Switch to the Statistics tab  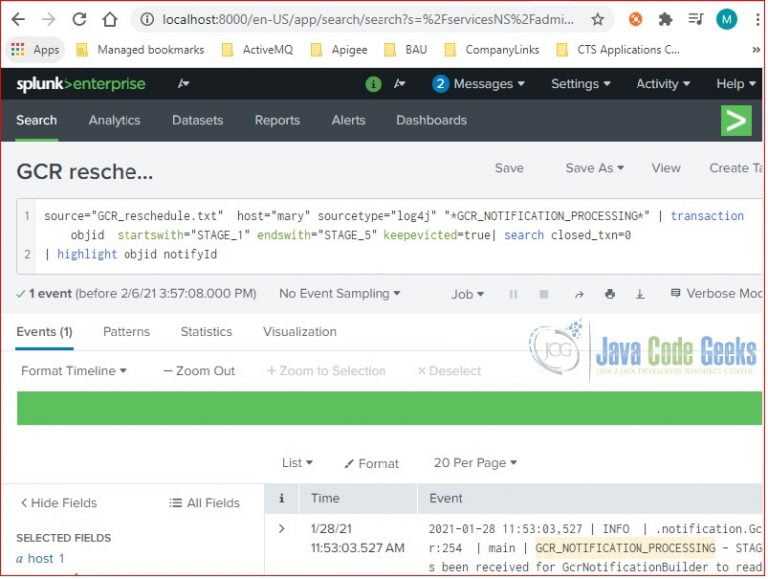pyautogui.click(x=206, y=332)
